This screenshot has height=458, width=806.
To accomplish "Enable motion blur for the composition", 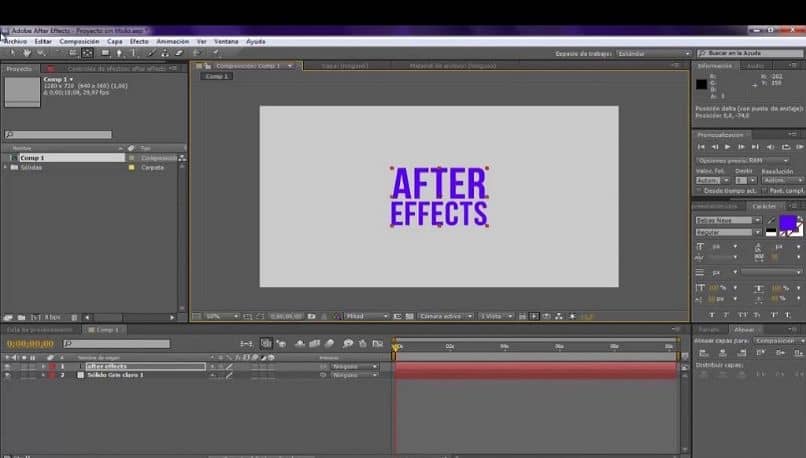I will coord(329,343).
